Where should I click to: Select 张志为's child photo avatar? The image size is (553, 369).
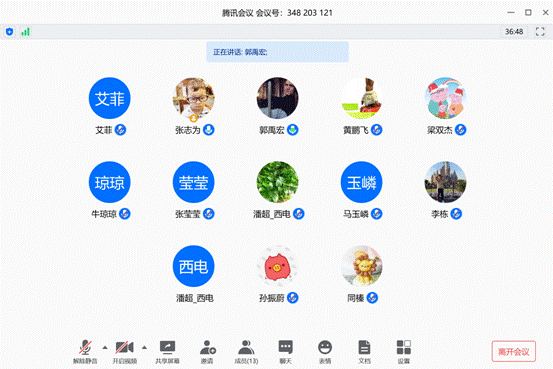194,98
